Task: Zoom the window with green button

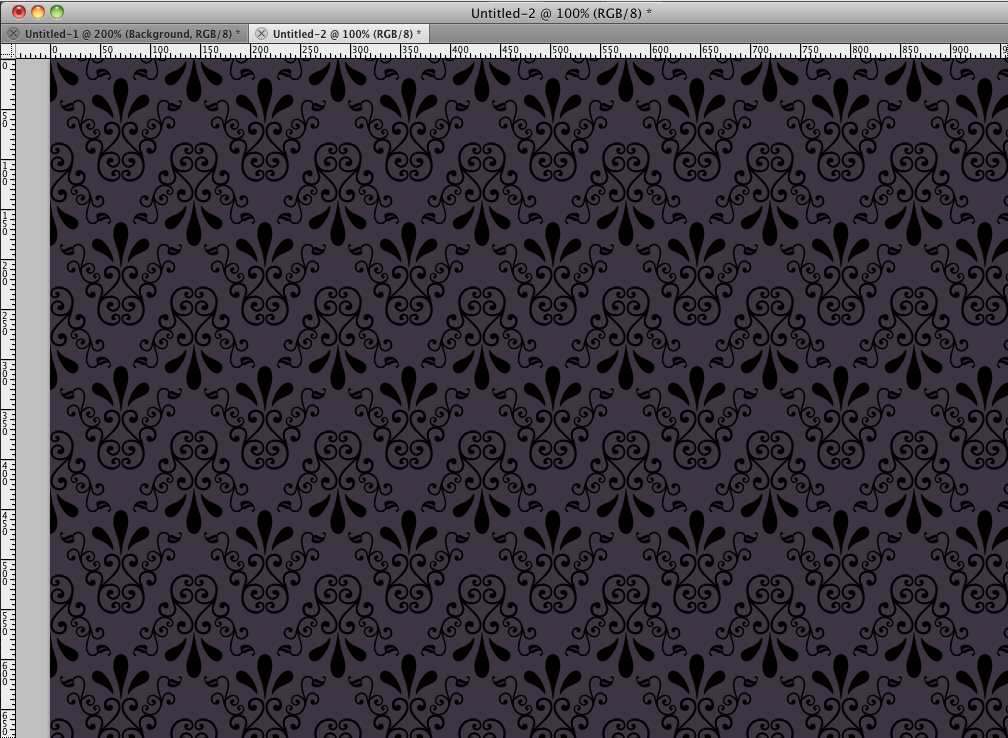Action: click(57, 12)
